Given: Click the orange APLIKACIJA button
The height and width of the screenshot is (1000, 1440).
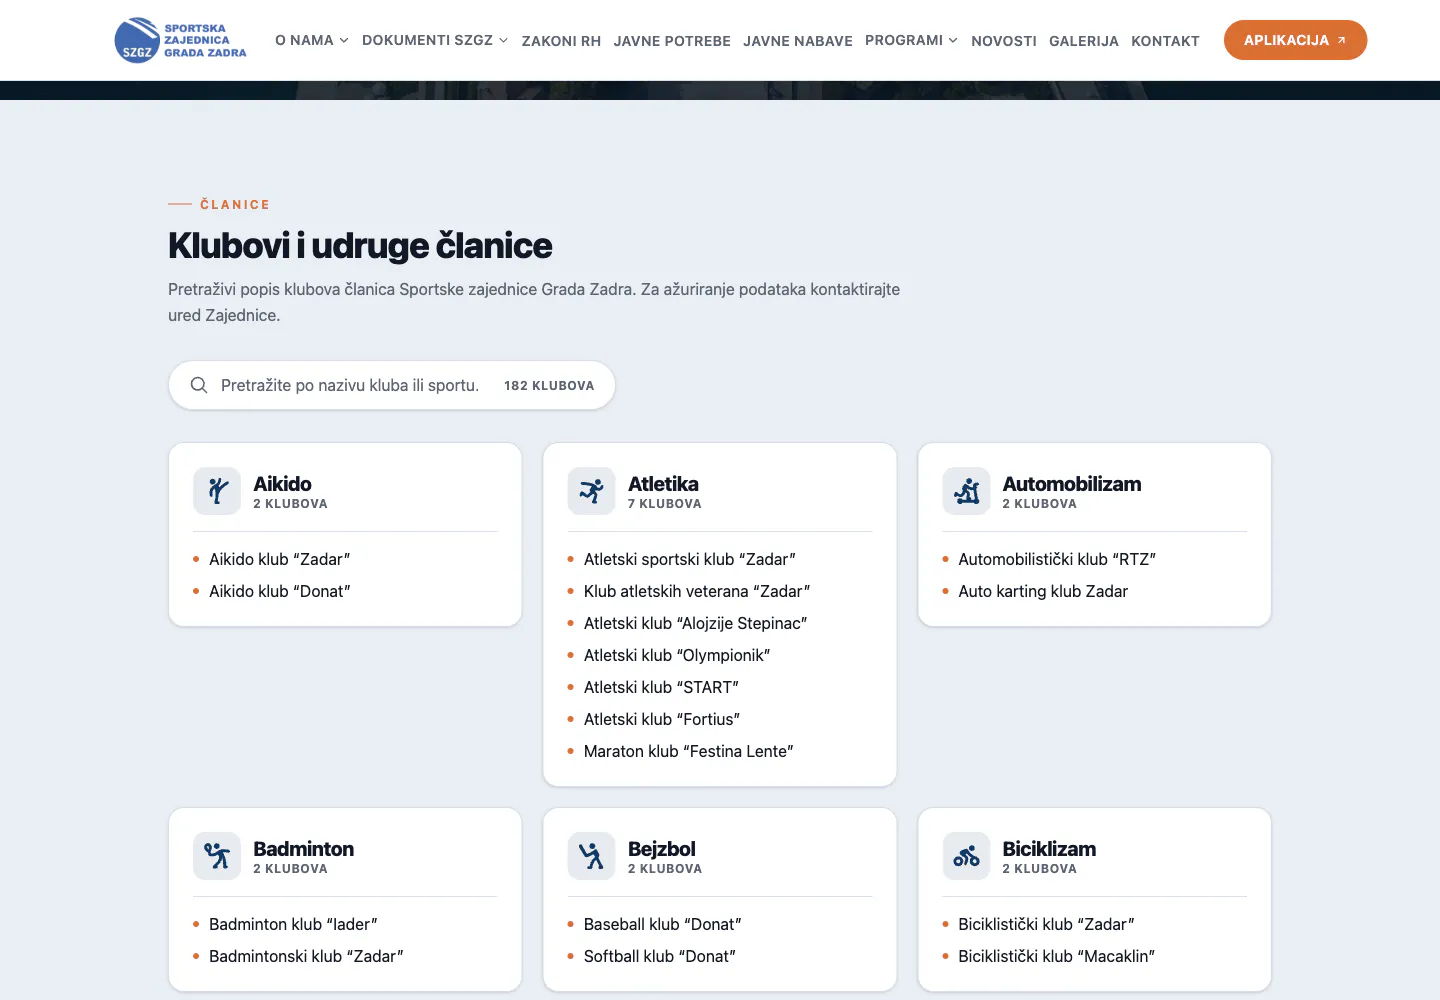Looking at the screenshot, I should tap(1295, 40).
